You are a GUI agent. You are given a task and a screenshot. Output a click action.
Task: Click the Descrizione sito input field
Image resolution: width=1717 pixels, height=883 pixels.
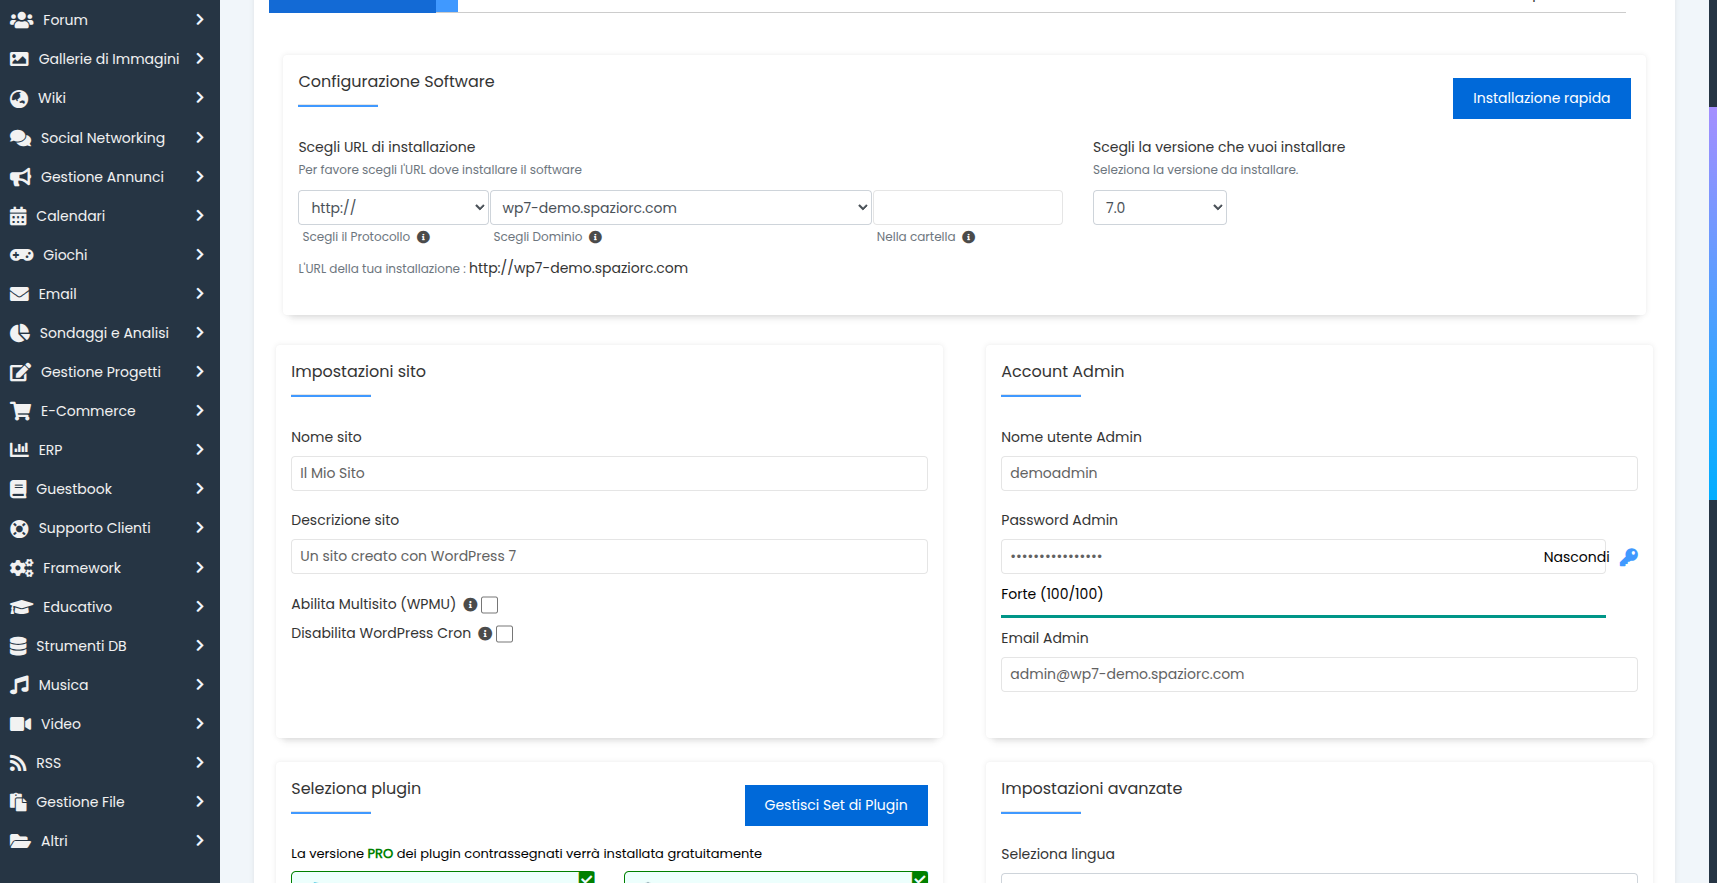pos(609,556)
